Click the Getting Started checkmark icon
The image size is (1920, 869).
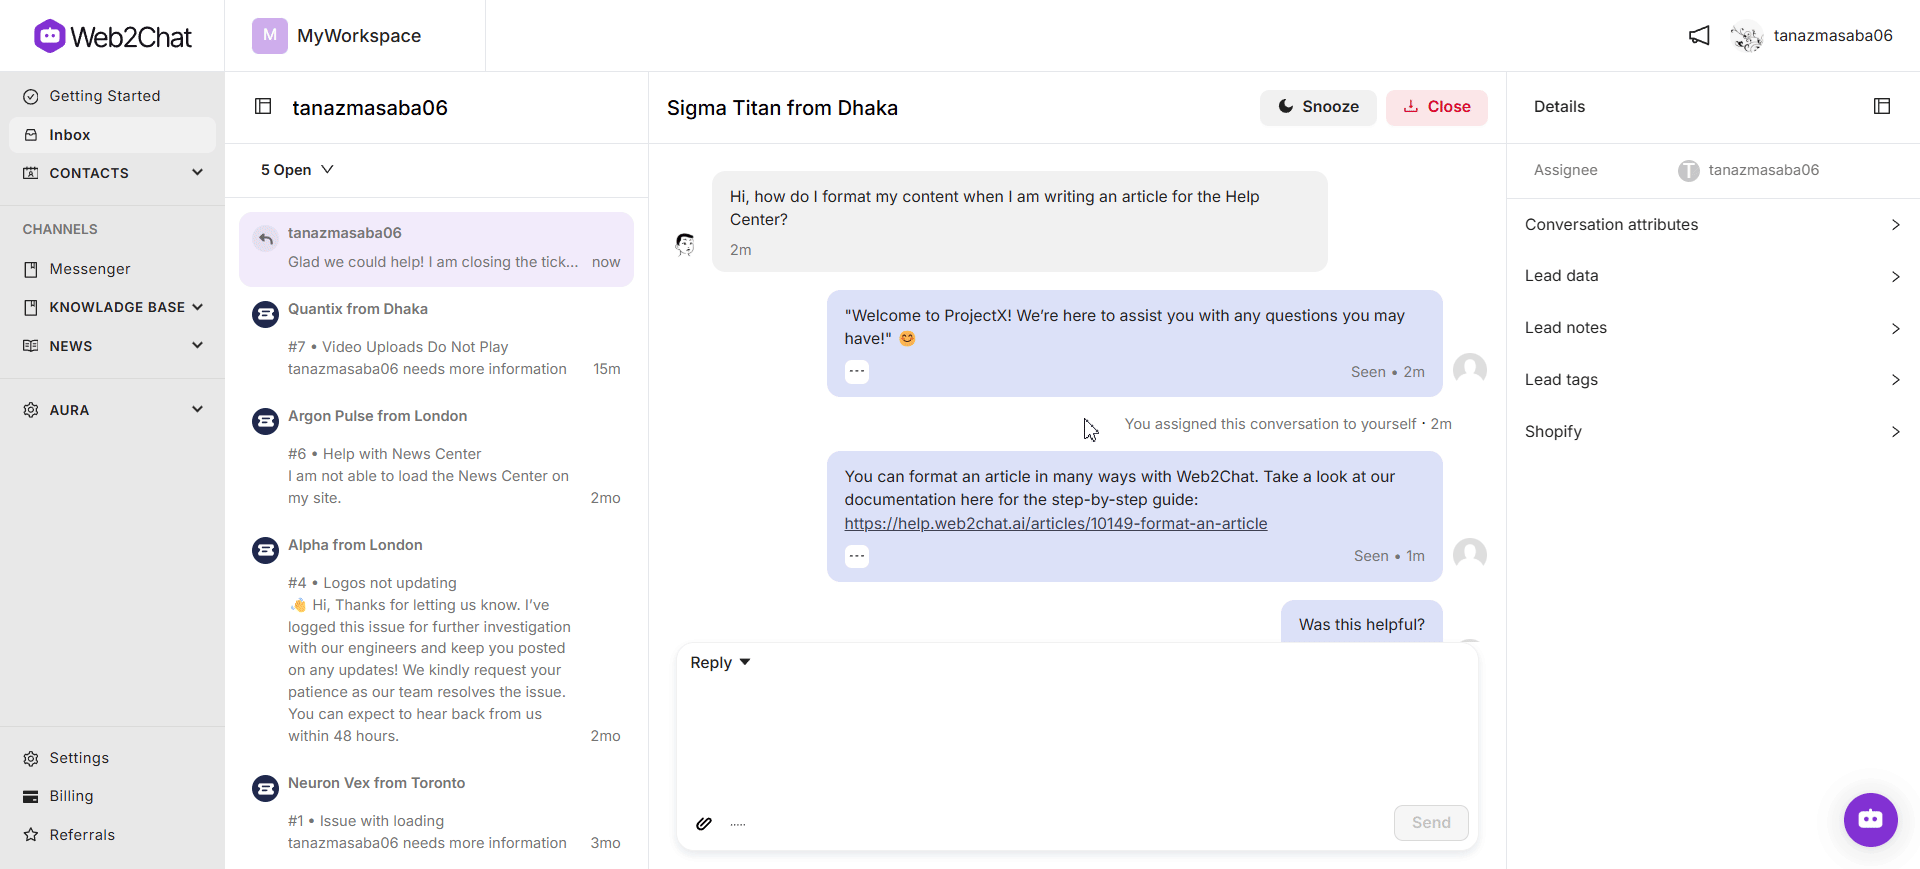pos(31,96)
